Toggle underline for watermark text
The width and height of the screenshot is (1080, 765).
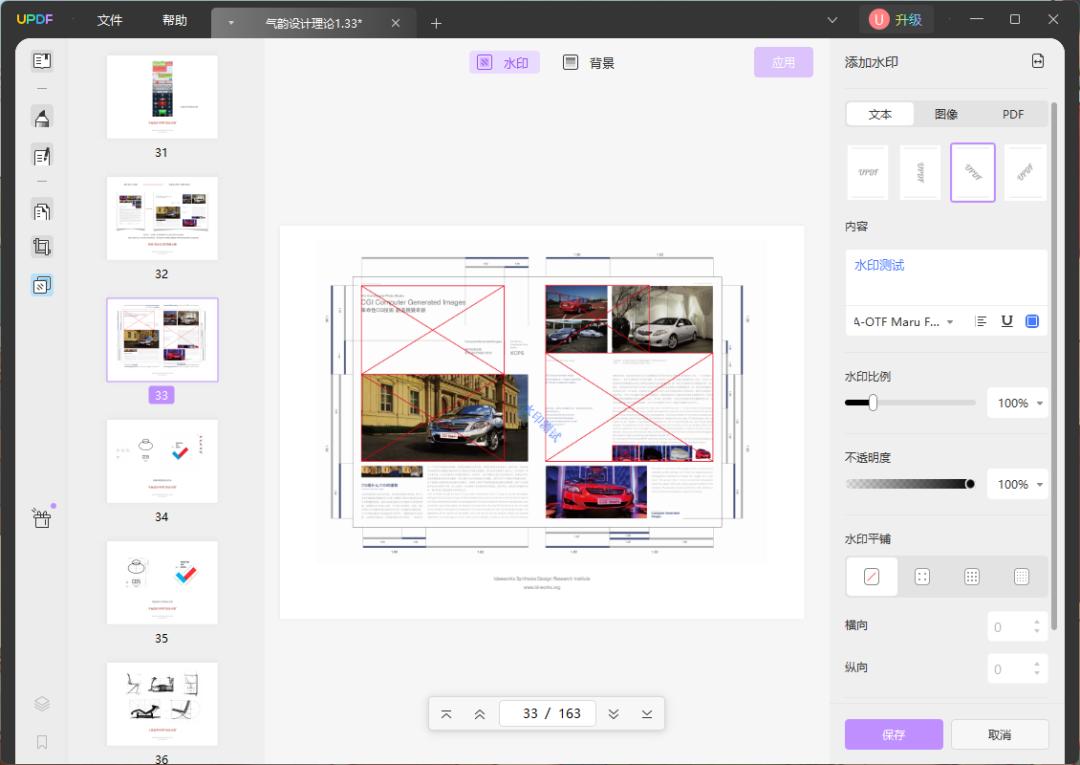coord(1006,322)
